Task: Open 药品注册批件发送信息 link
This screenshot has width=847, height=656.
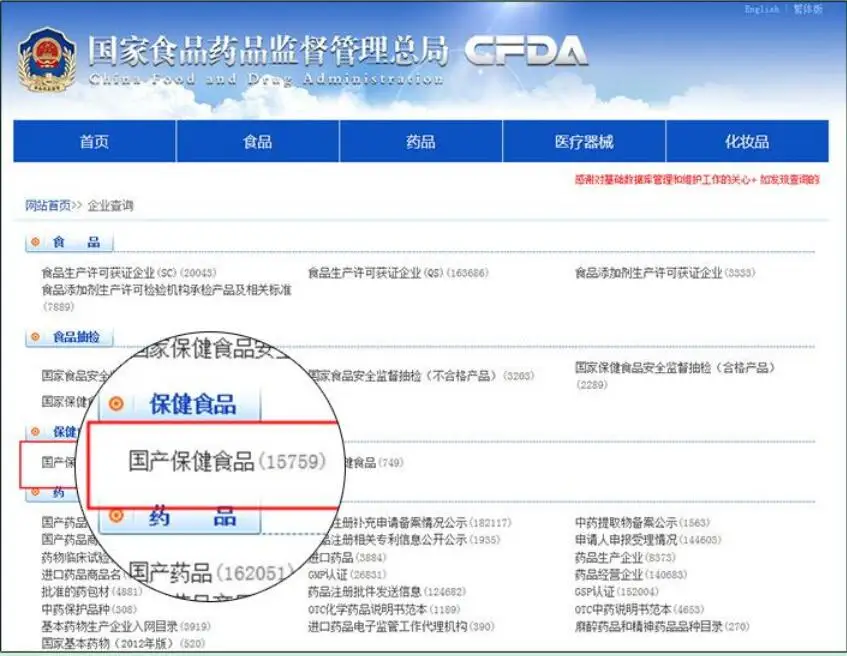Action: coord(387,592)
